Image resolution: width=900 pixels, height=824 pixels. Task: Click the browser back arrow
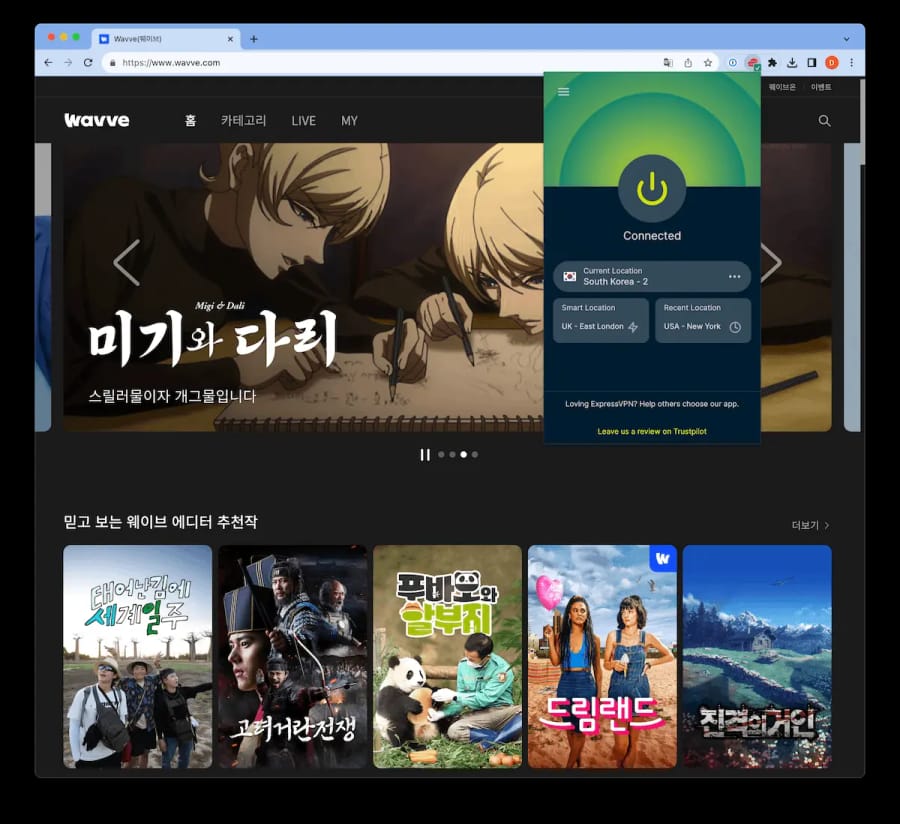coord(48,63)
